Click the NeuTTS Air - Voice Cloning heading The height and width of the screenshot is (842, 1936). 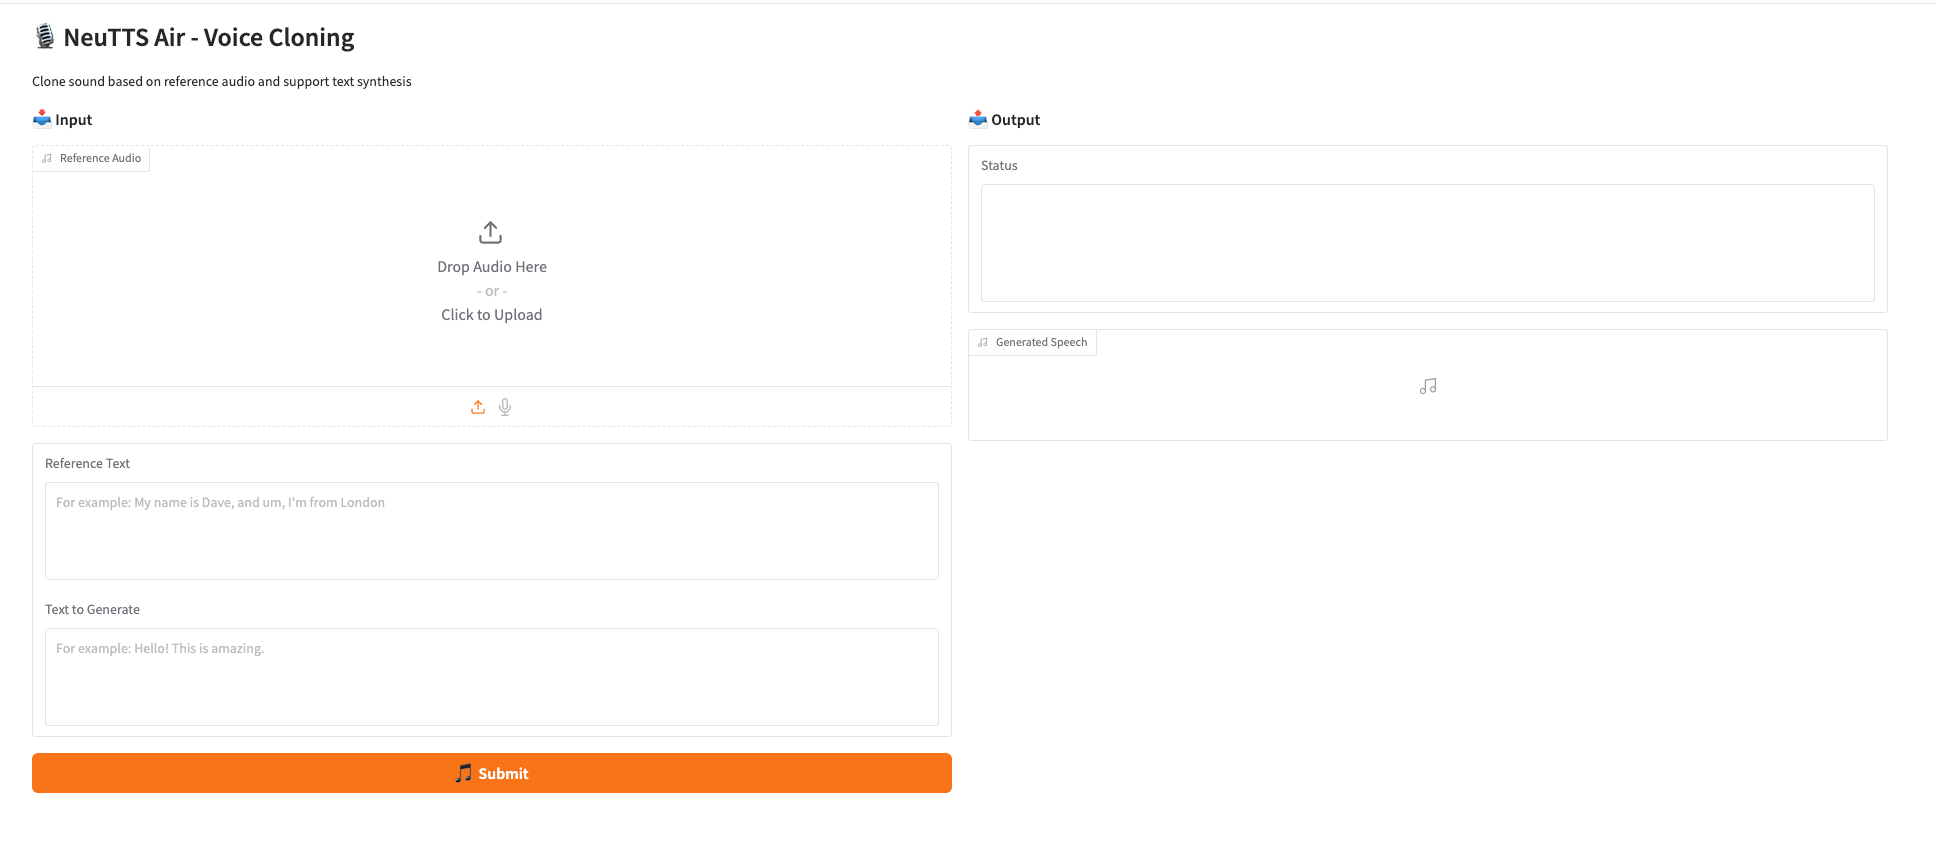(209, 37)
